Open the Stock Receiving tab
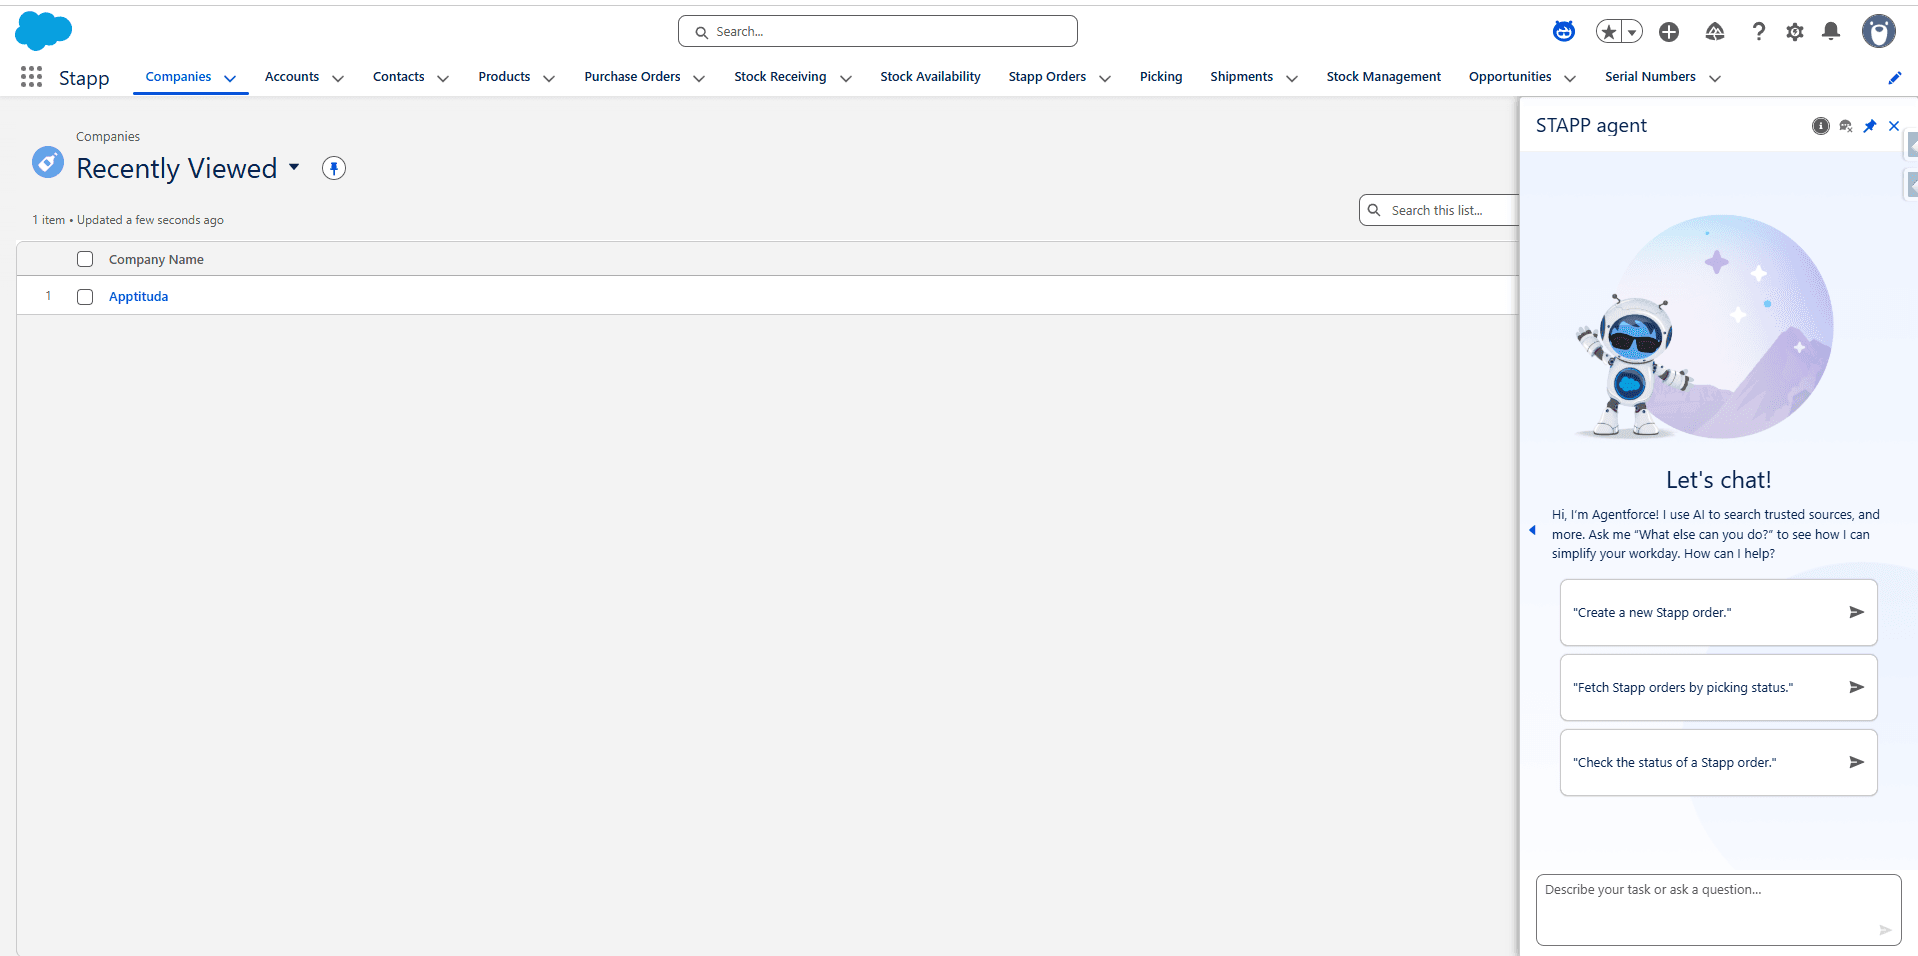 pyautogui.click(x=780, y=77)
